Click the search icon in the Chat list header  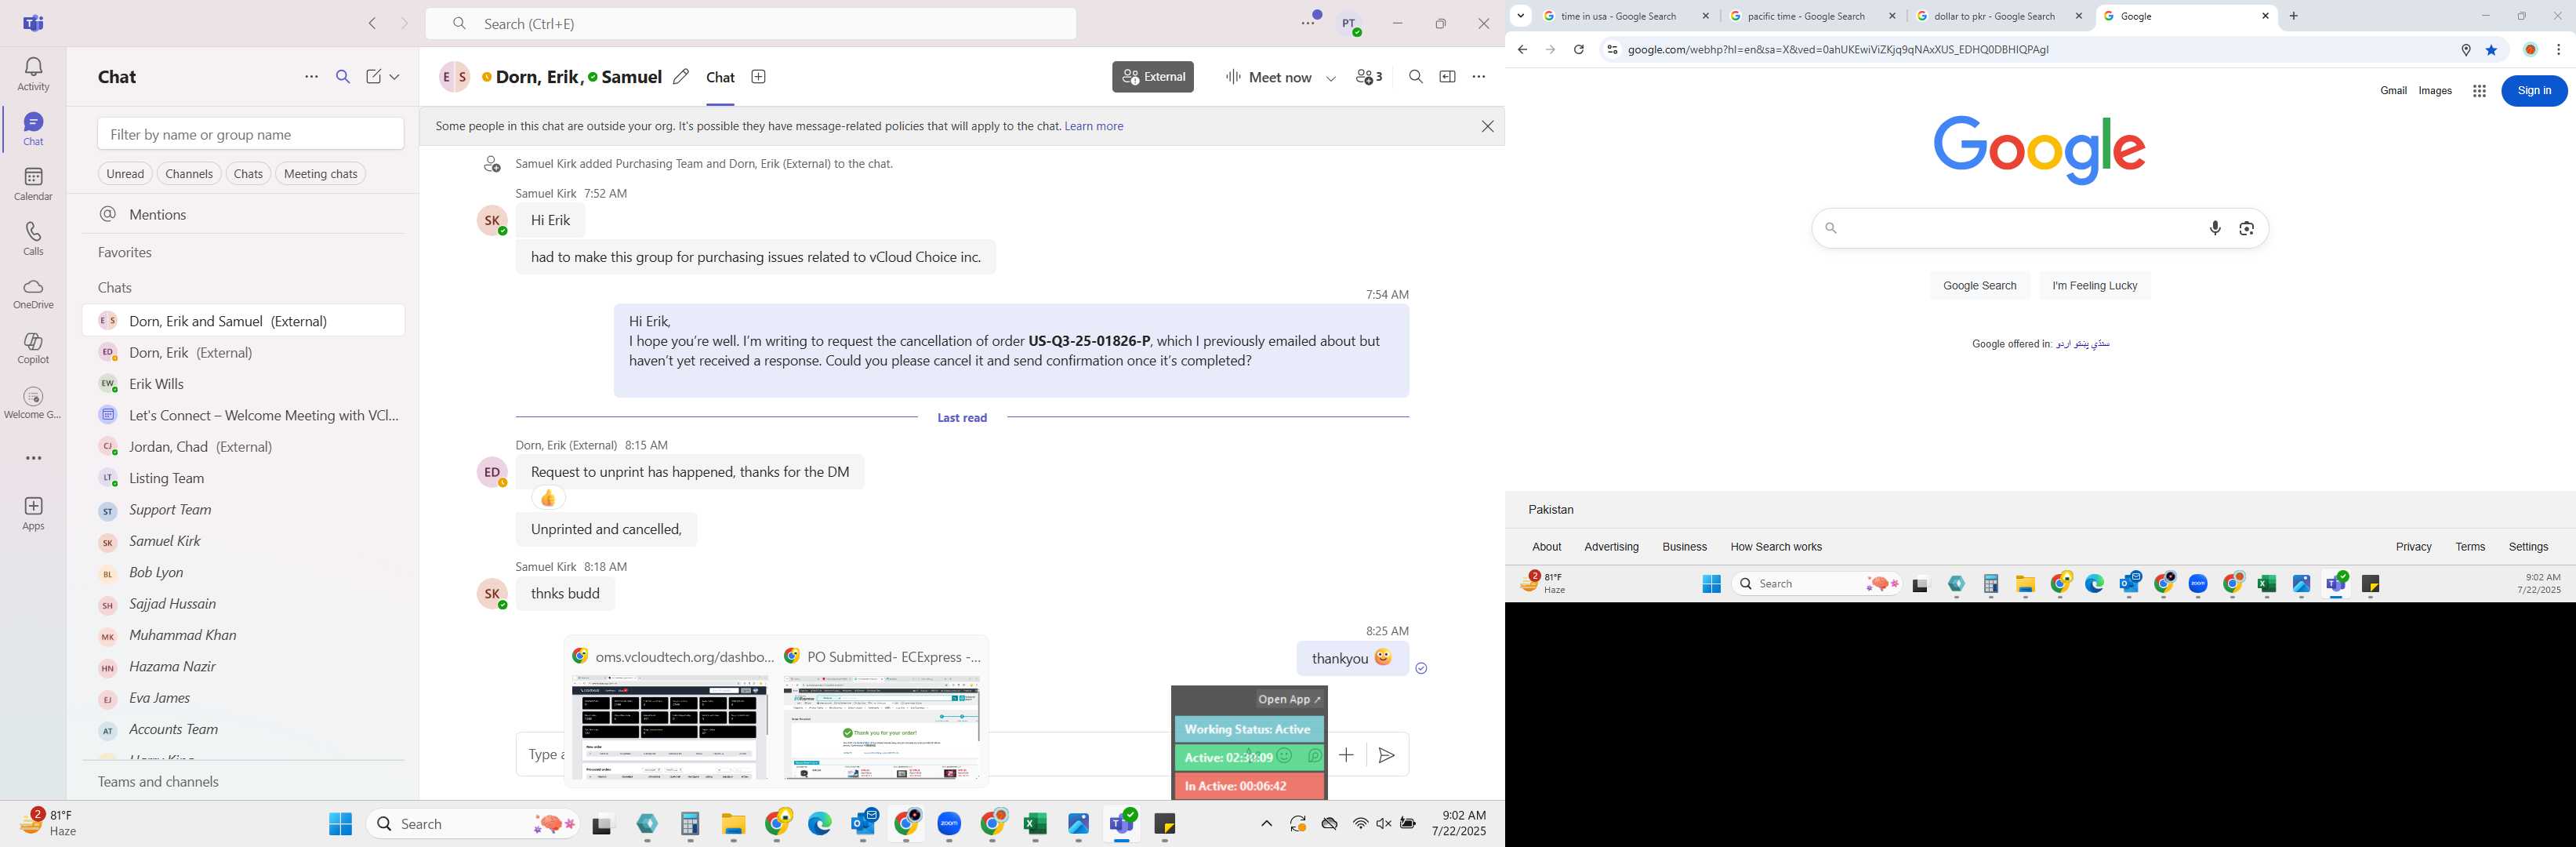343,77
